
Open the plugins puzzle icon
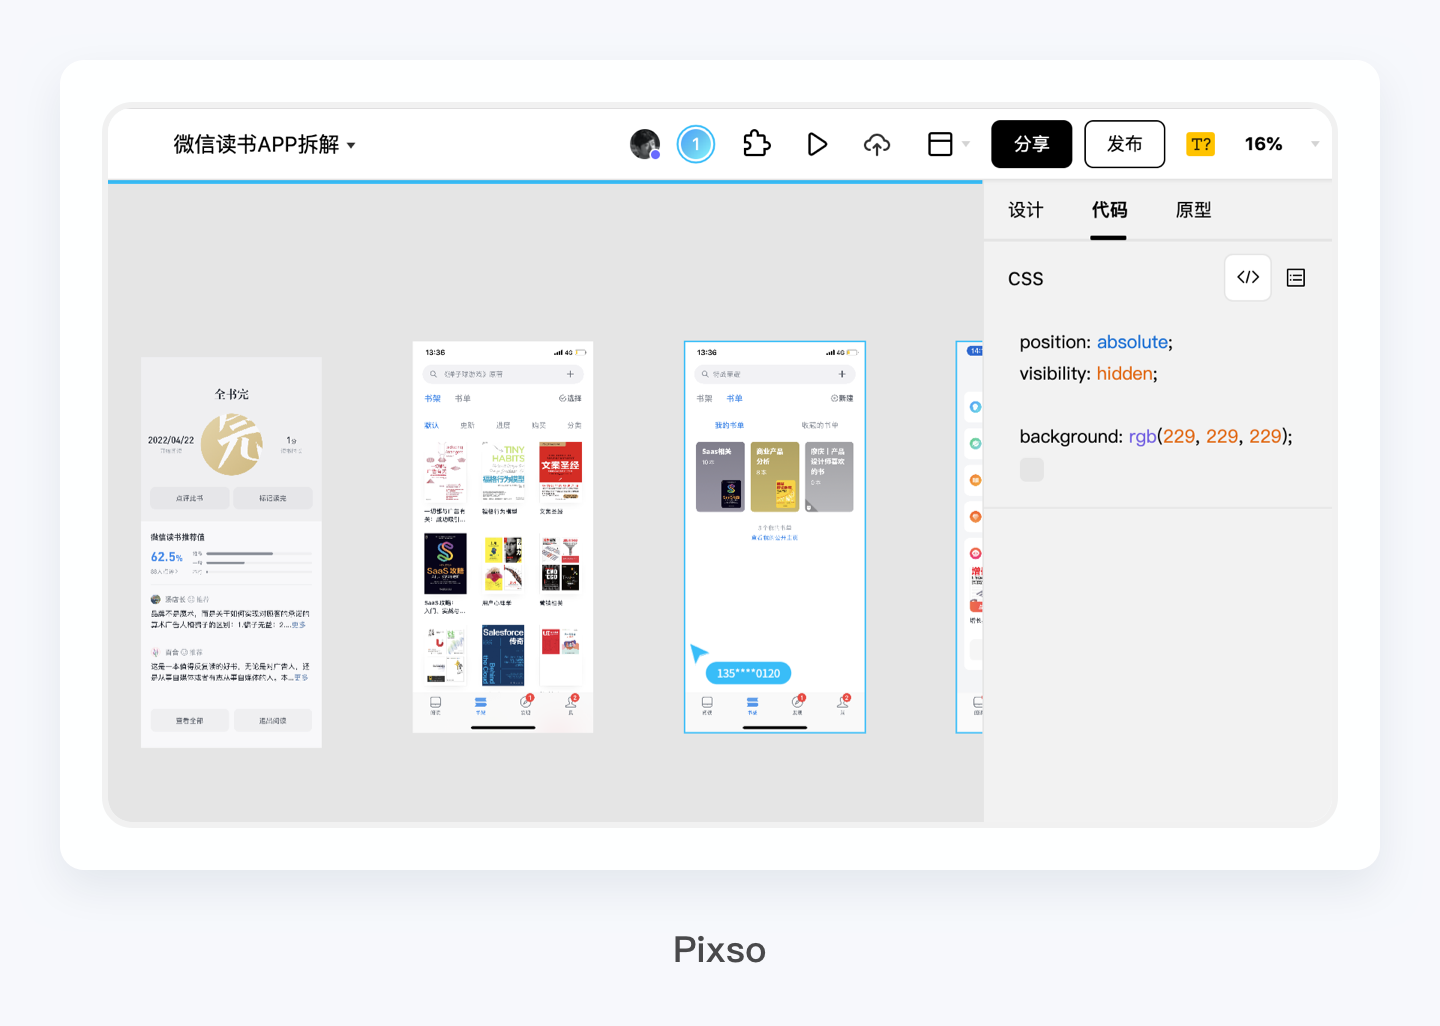coord(757,144)
